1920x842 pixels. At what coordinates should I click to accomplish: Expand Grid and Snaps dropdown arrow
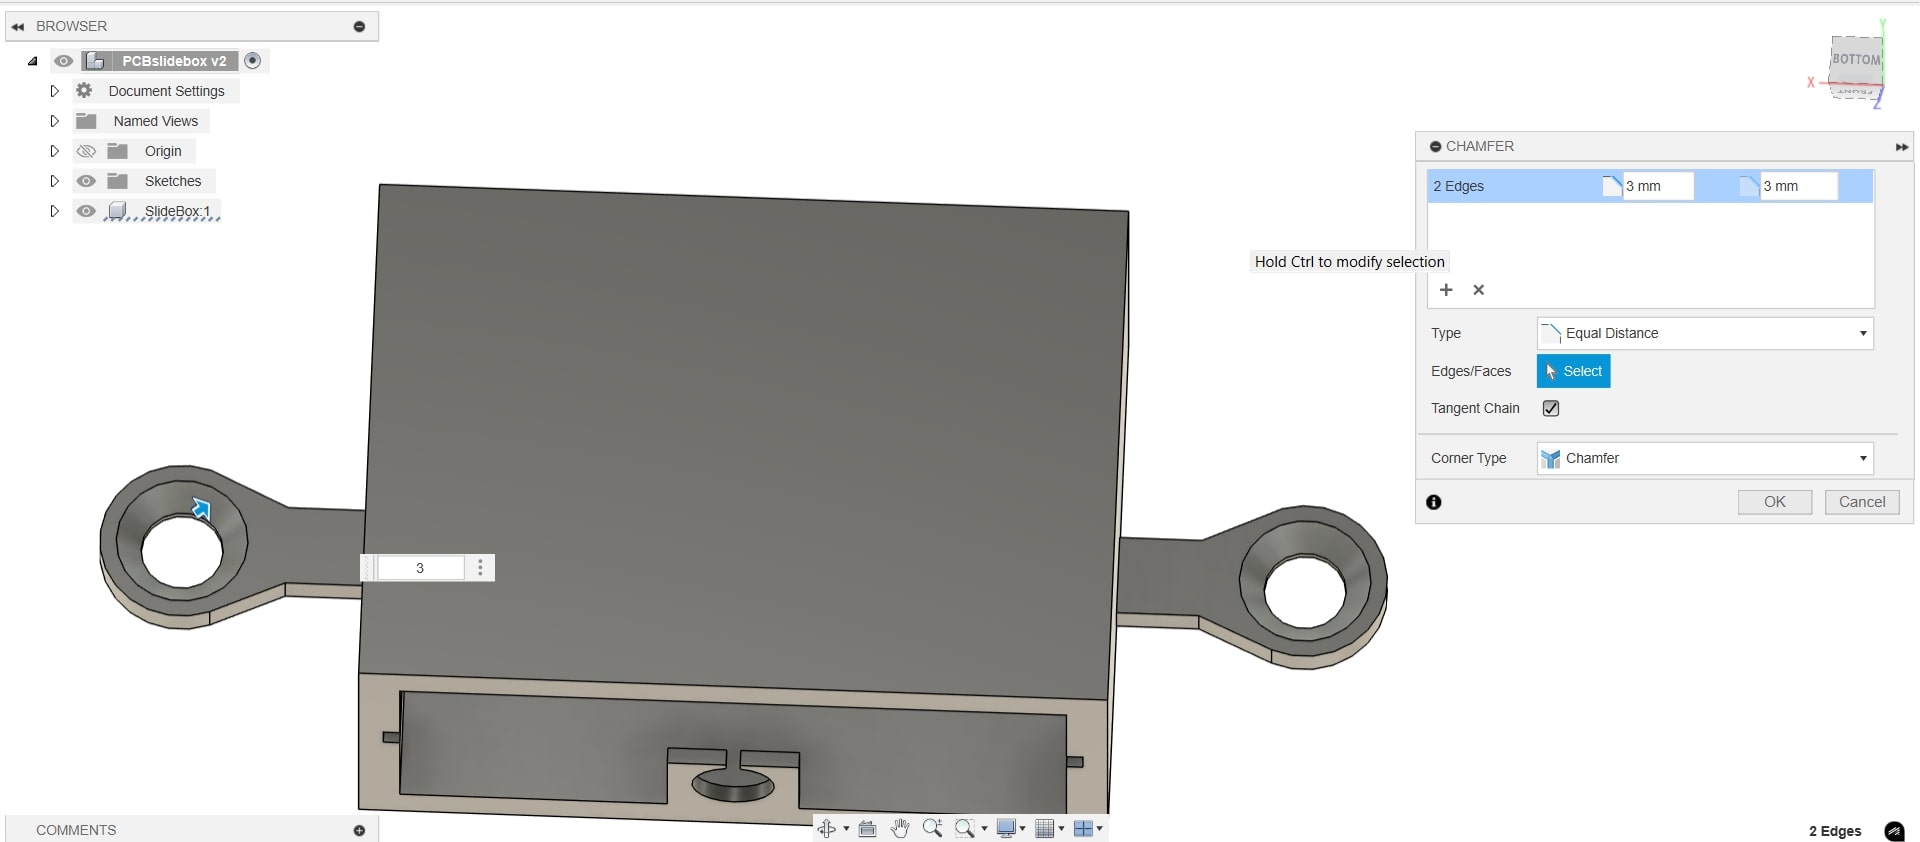tap(1061, 828)
